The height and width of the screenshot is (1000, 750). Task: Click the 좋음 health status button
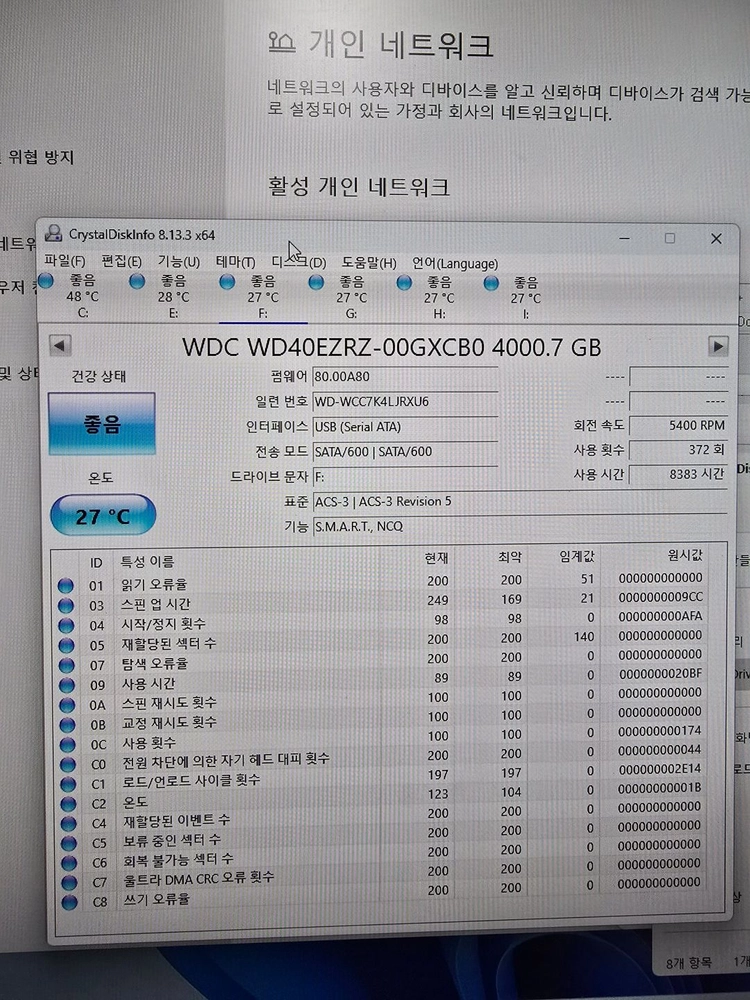pos(102,423)
